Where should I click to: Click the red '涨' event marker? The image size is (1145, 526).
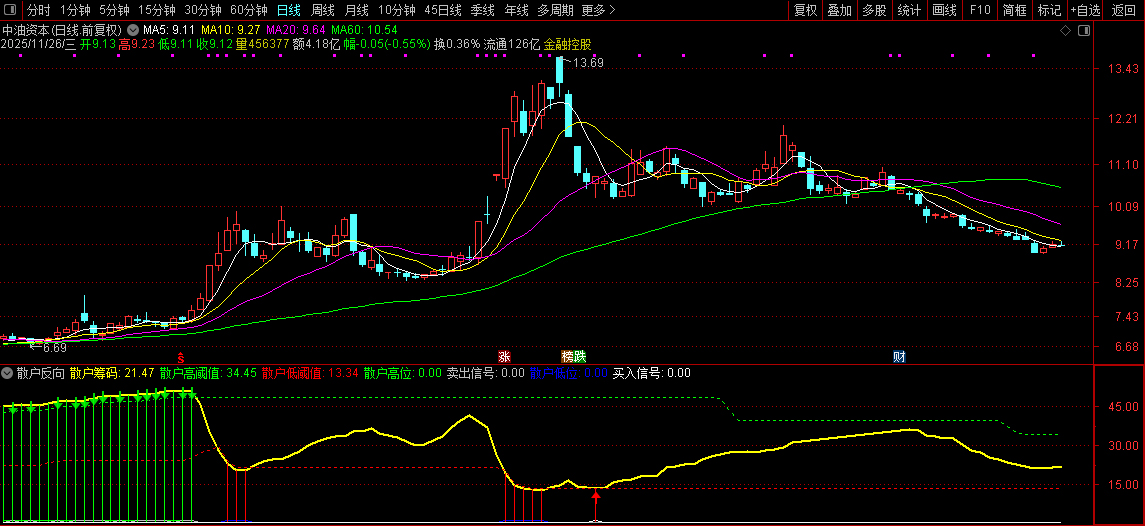(x=505, y=356)
